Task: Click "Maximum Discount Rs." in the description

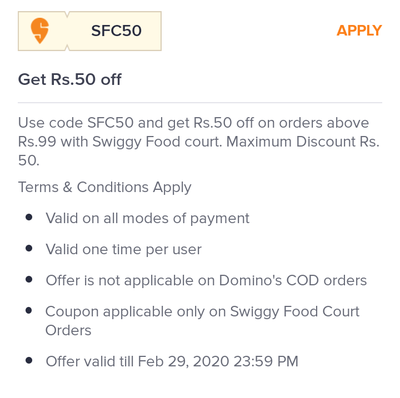Action: click(x=303, y=142)
